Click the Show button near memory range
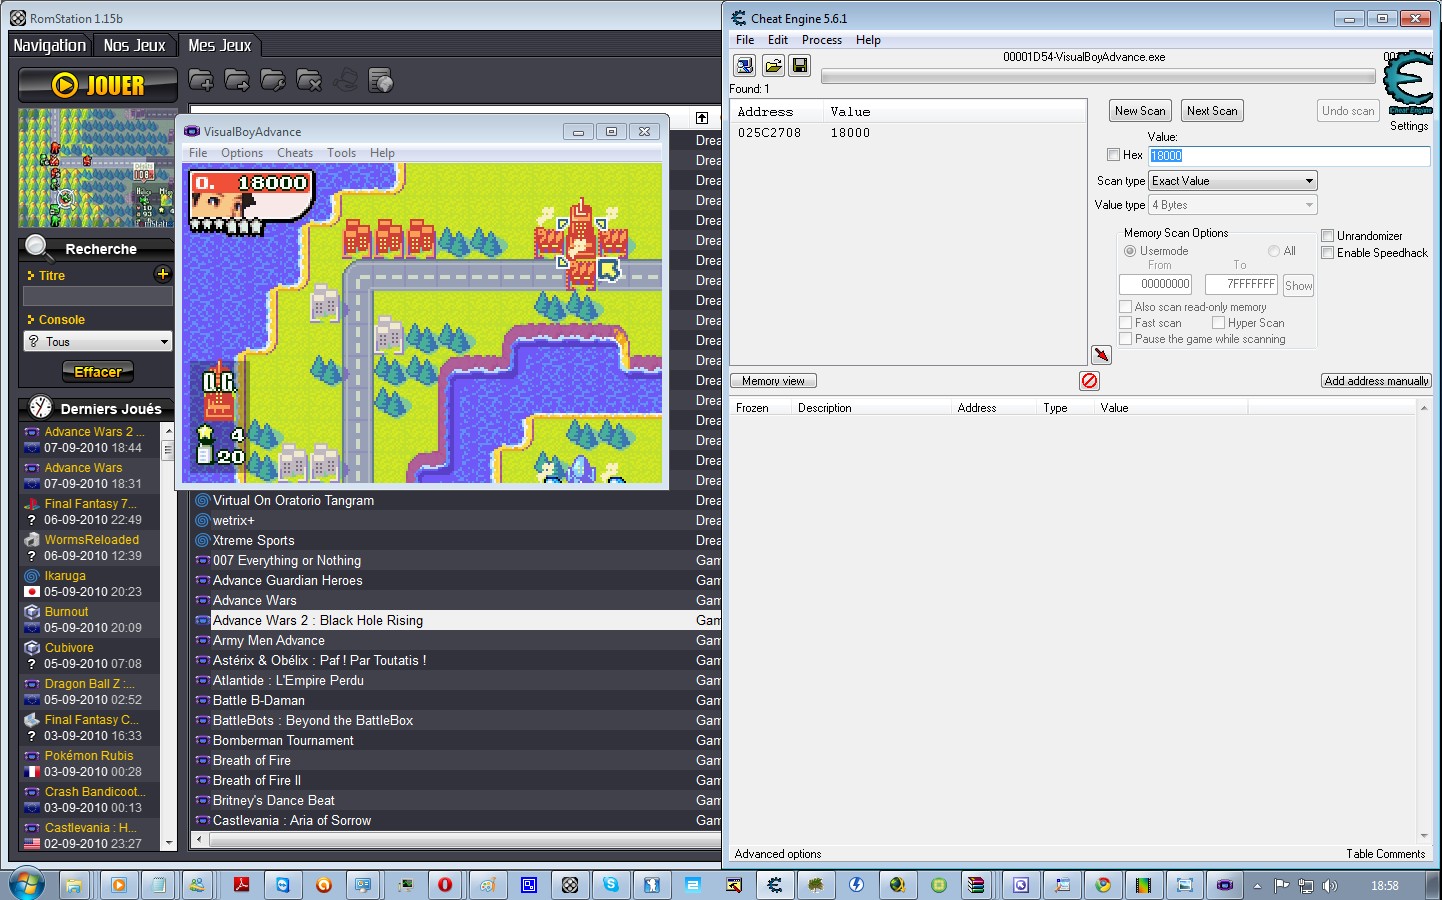Image resolution: width=1442 pixels, height=900 pixels. pos(1298,285)
